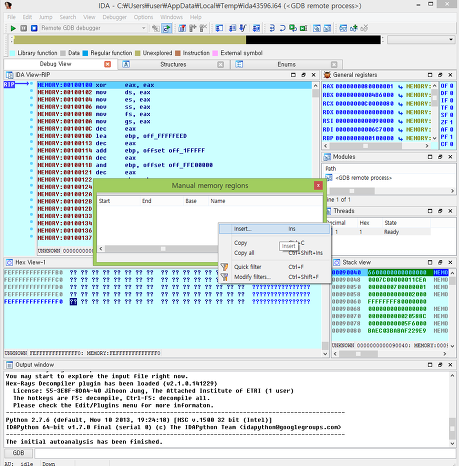This screenshot has width=459, height=466.
Task: Pause the debugged process
Action: click(23, 28)
